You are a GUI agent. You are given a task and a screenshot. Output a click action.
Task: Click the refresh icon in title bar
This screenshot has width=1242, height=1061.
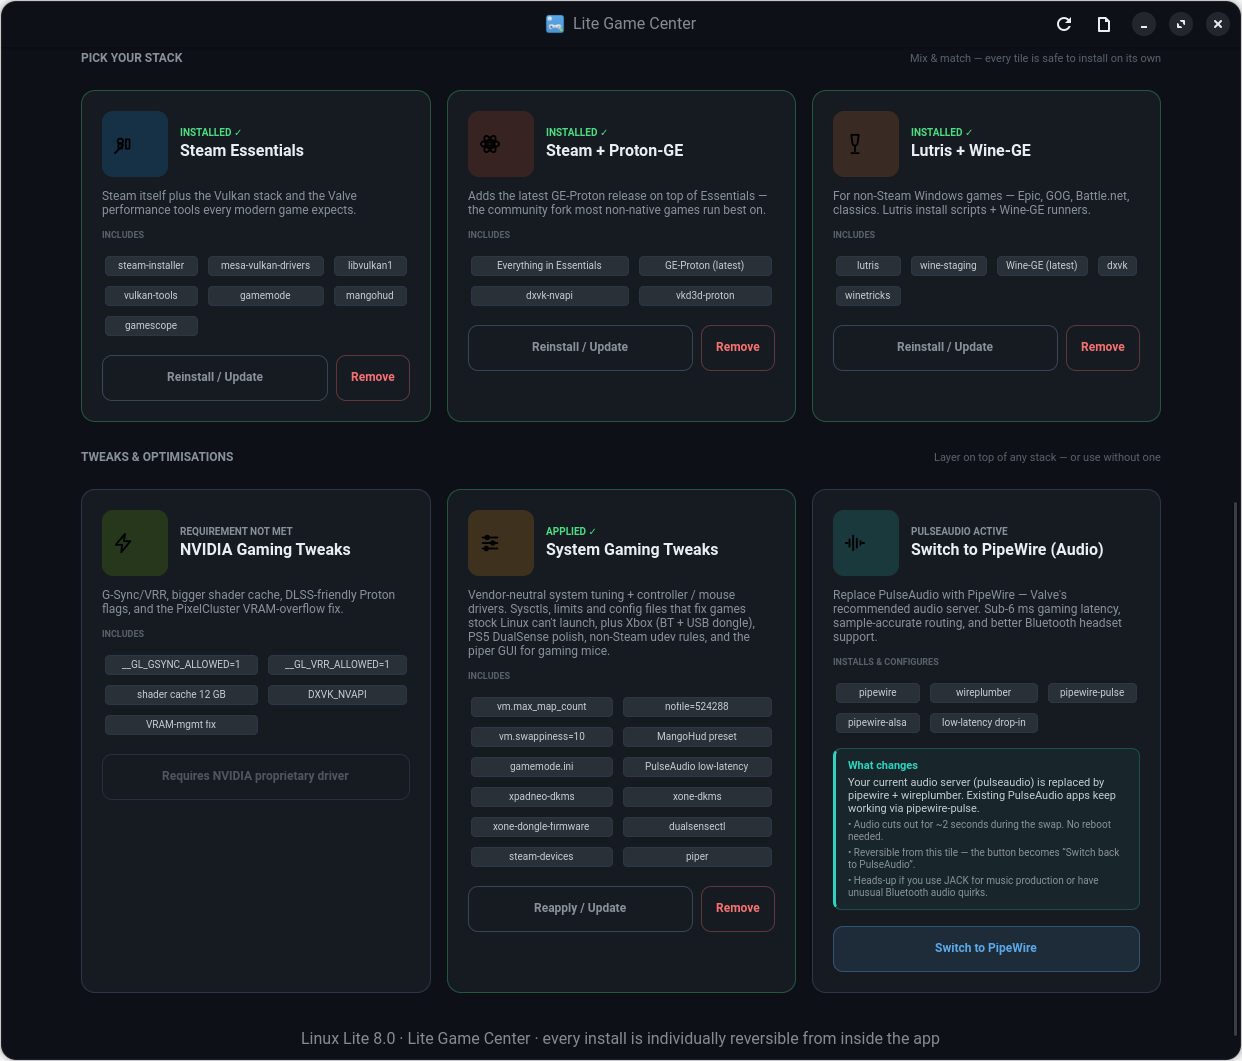point(1064,24)
